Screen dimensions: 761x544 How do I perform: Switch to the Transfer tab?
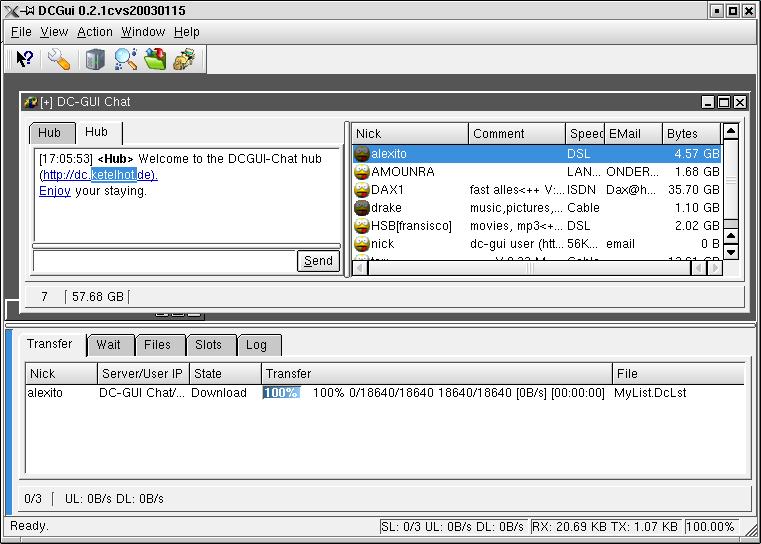tap(52, 344)
